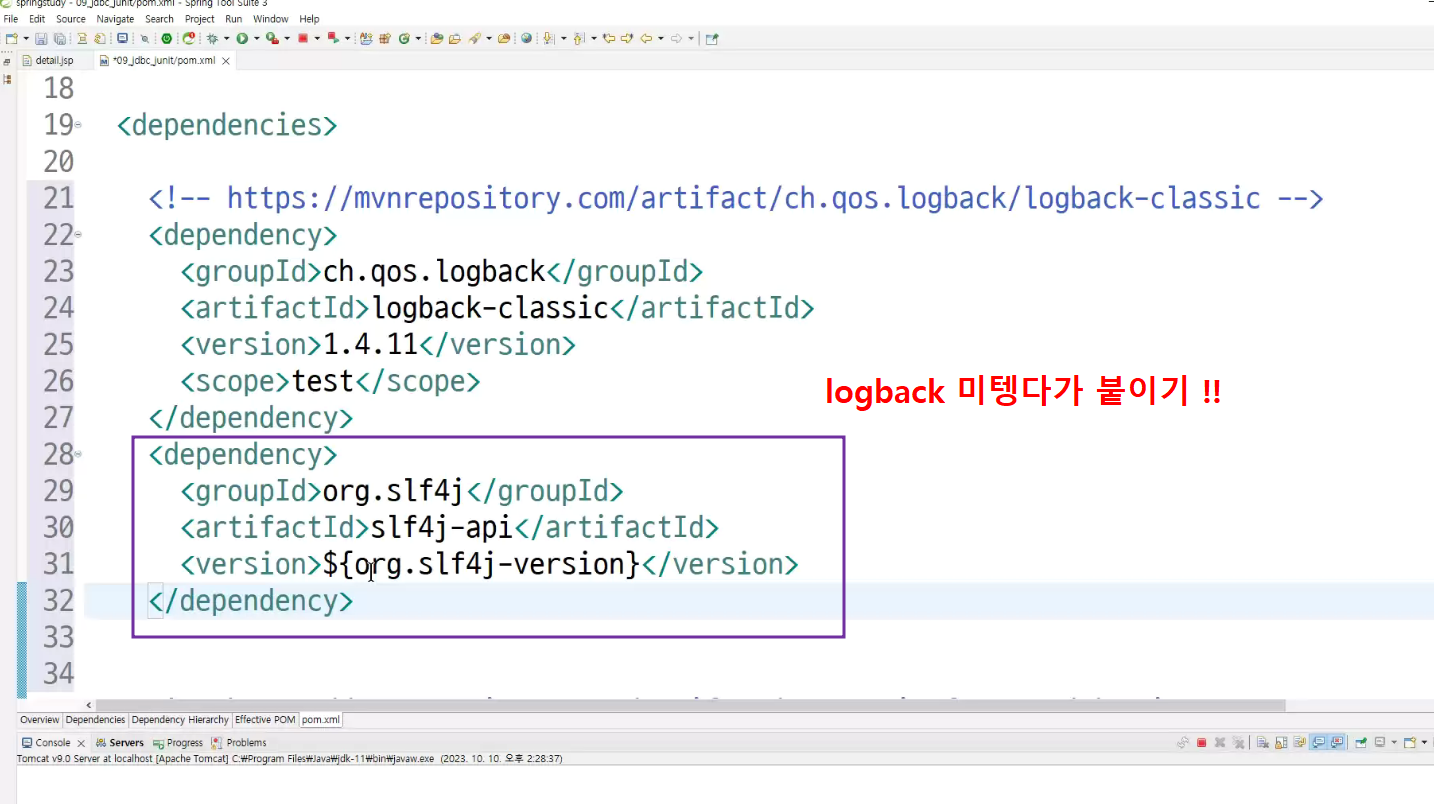Save the current pom.xml file
Screen dimensions: 1434x804
tap(41, 38)
